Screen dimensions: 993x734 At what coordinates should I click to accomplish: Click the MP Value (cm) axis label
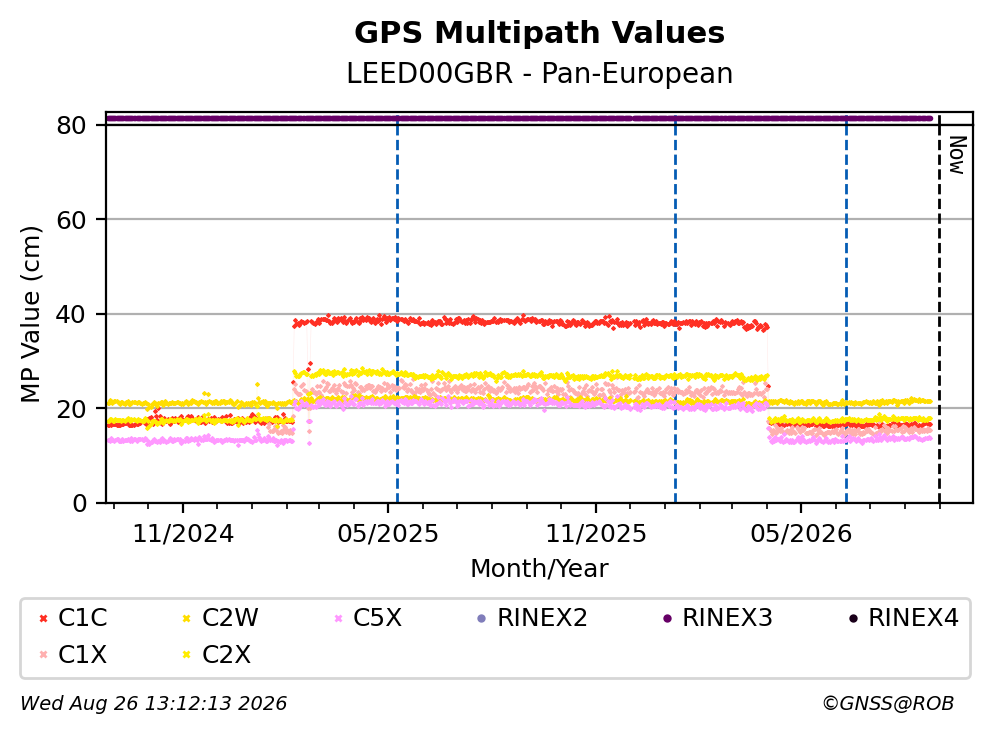30,314
